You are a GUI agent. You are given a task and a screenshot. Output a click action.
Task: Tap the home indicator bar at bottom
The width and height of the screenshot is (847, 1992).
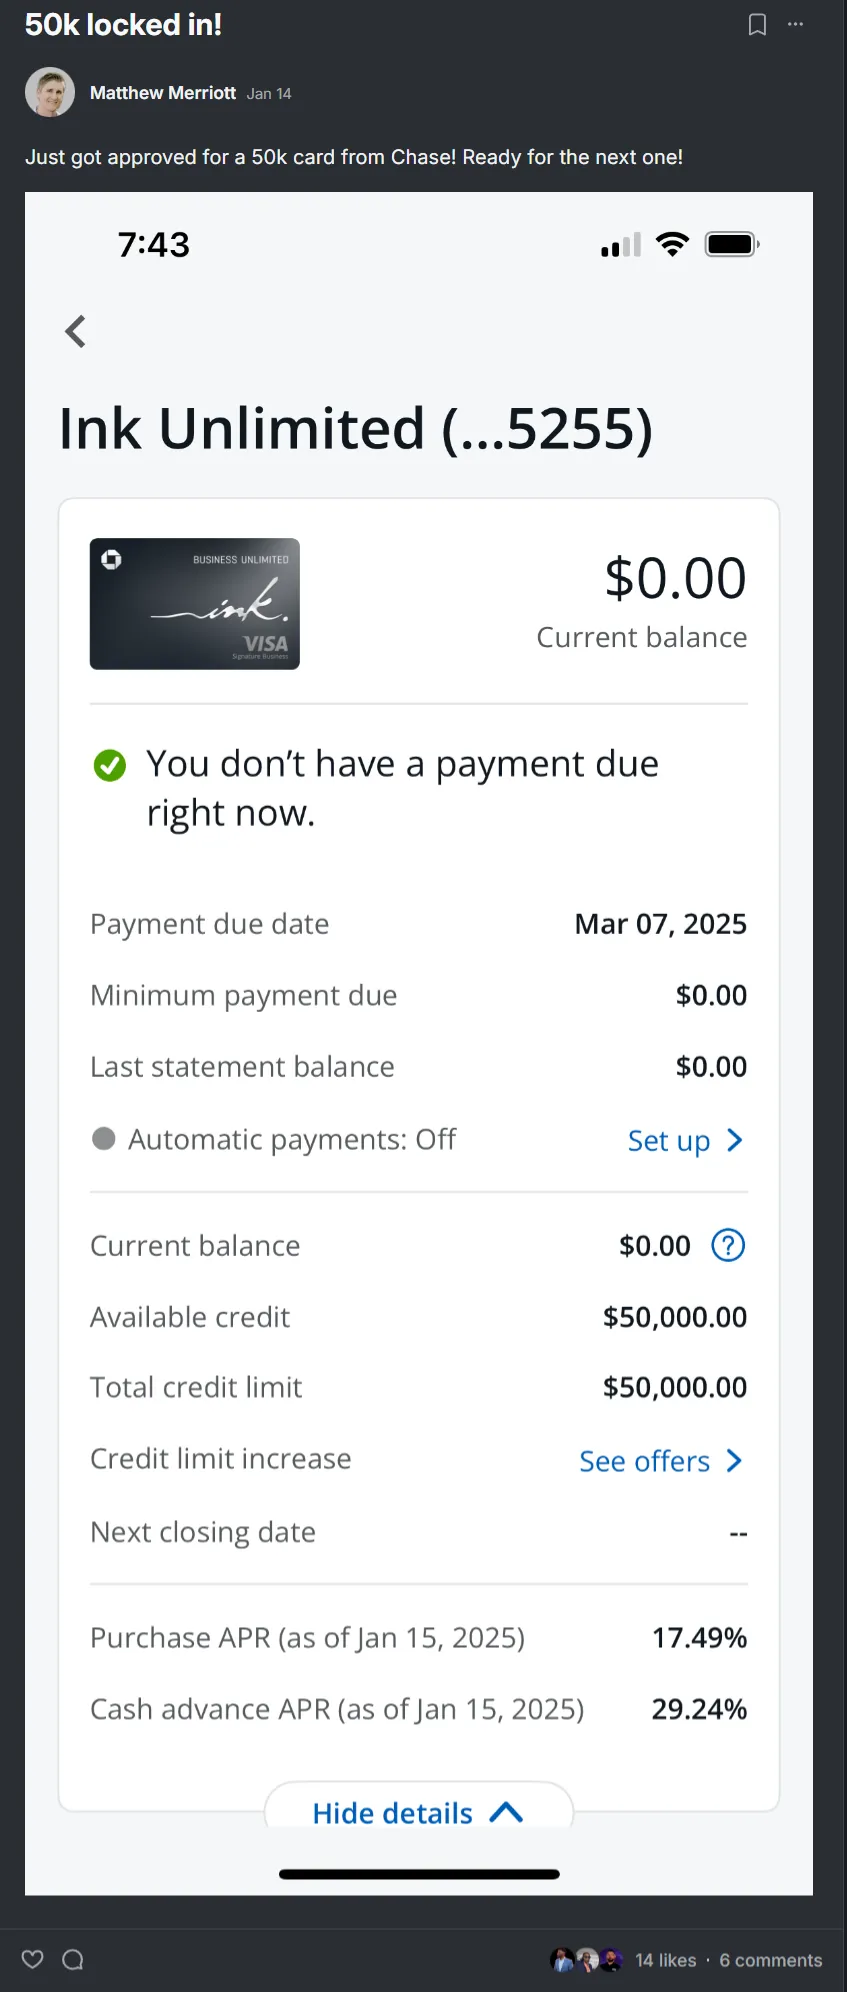[419, 1874]
